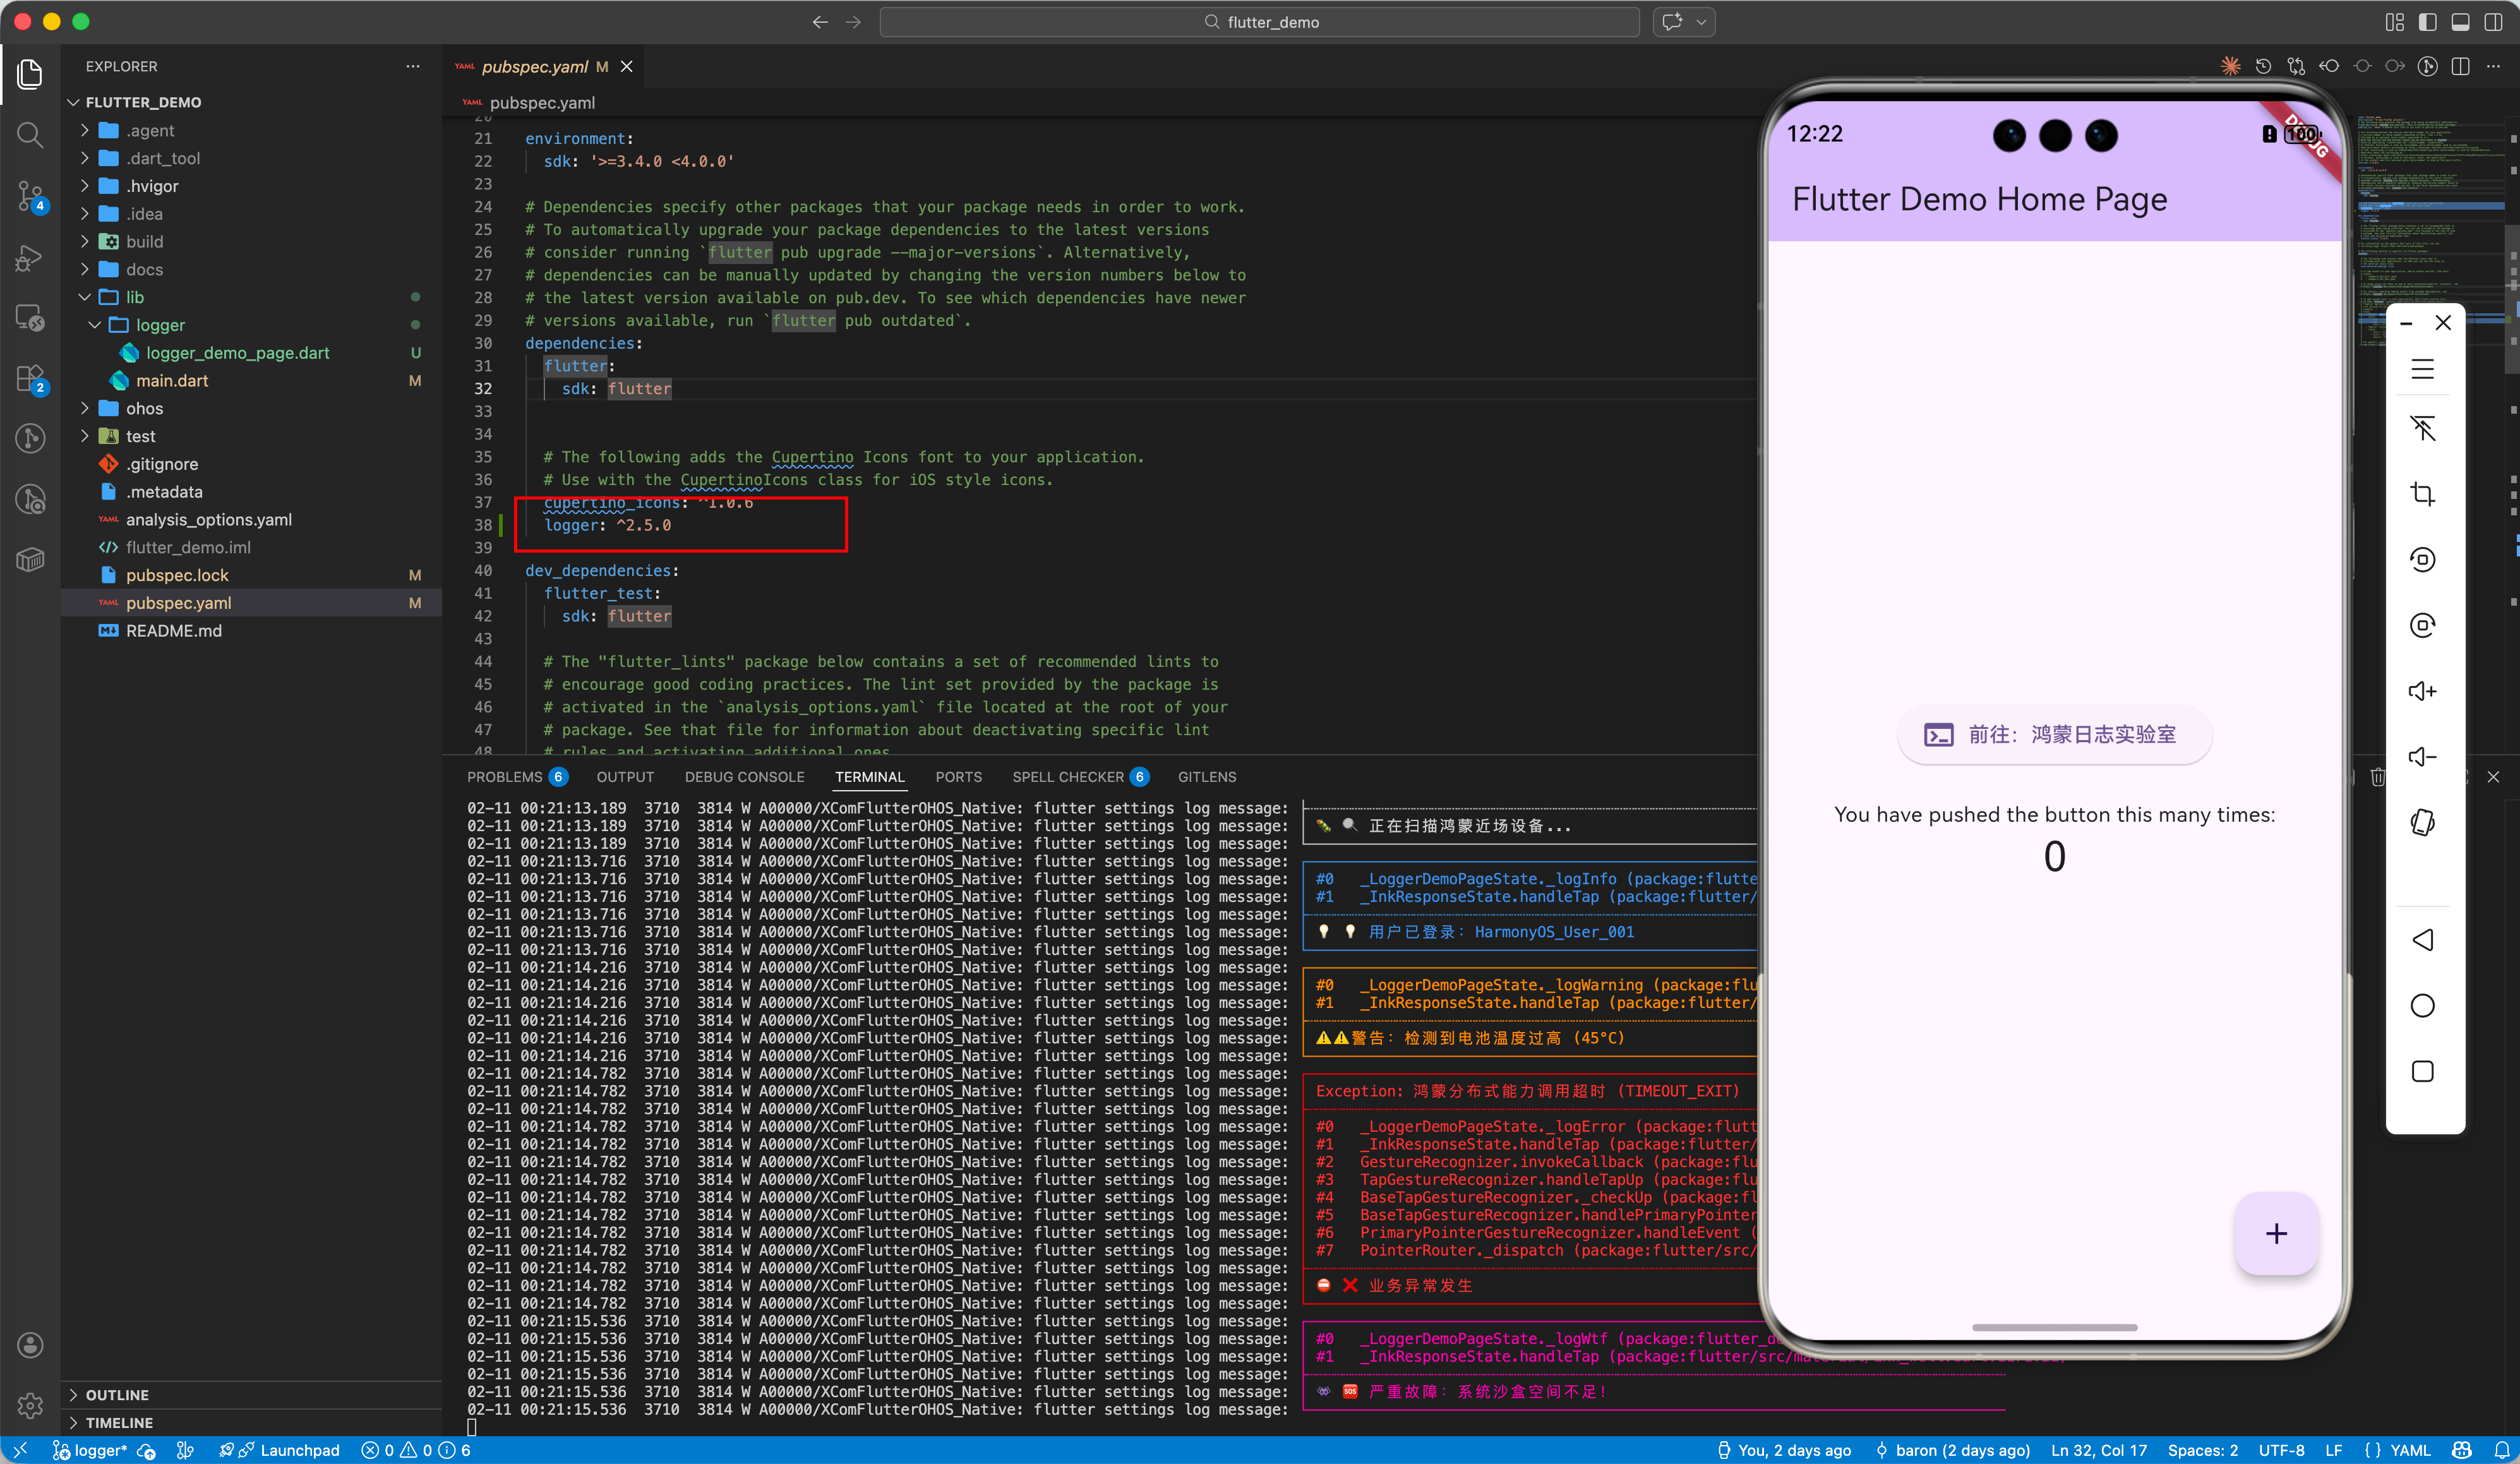Click the emulator screenshot crop icon

(2422, 494)
